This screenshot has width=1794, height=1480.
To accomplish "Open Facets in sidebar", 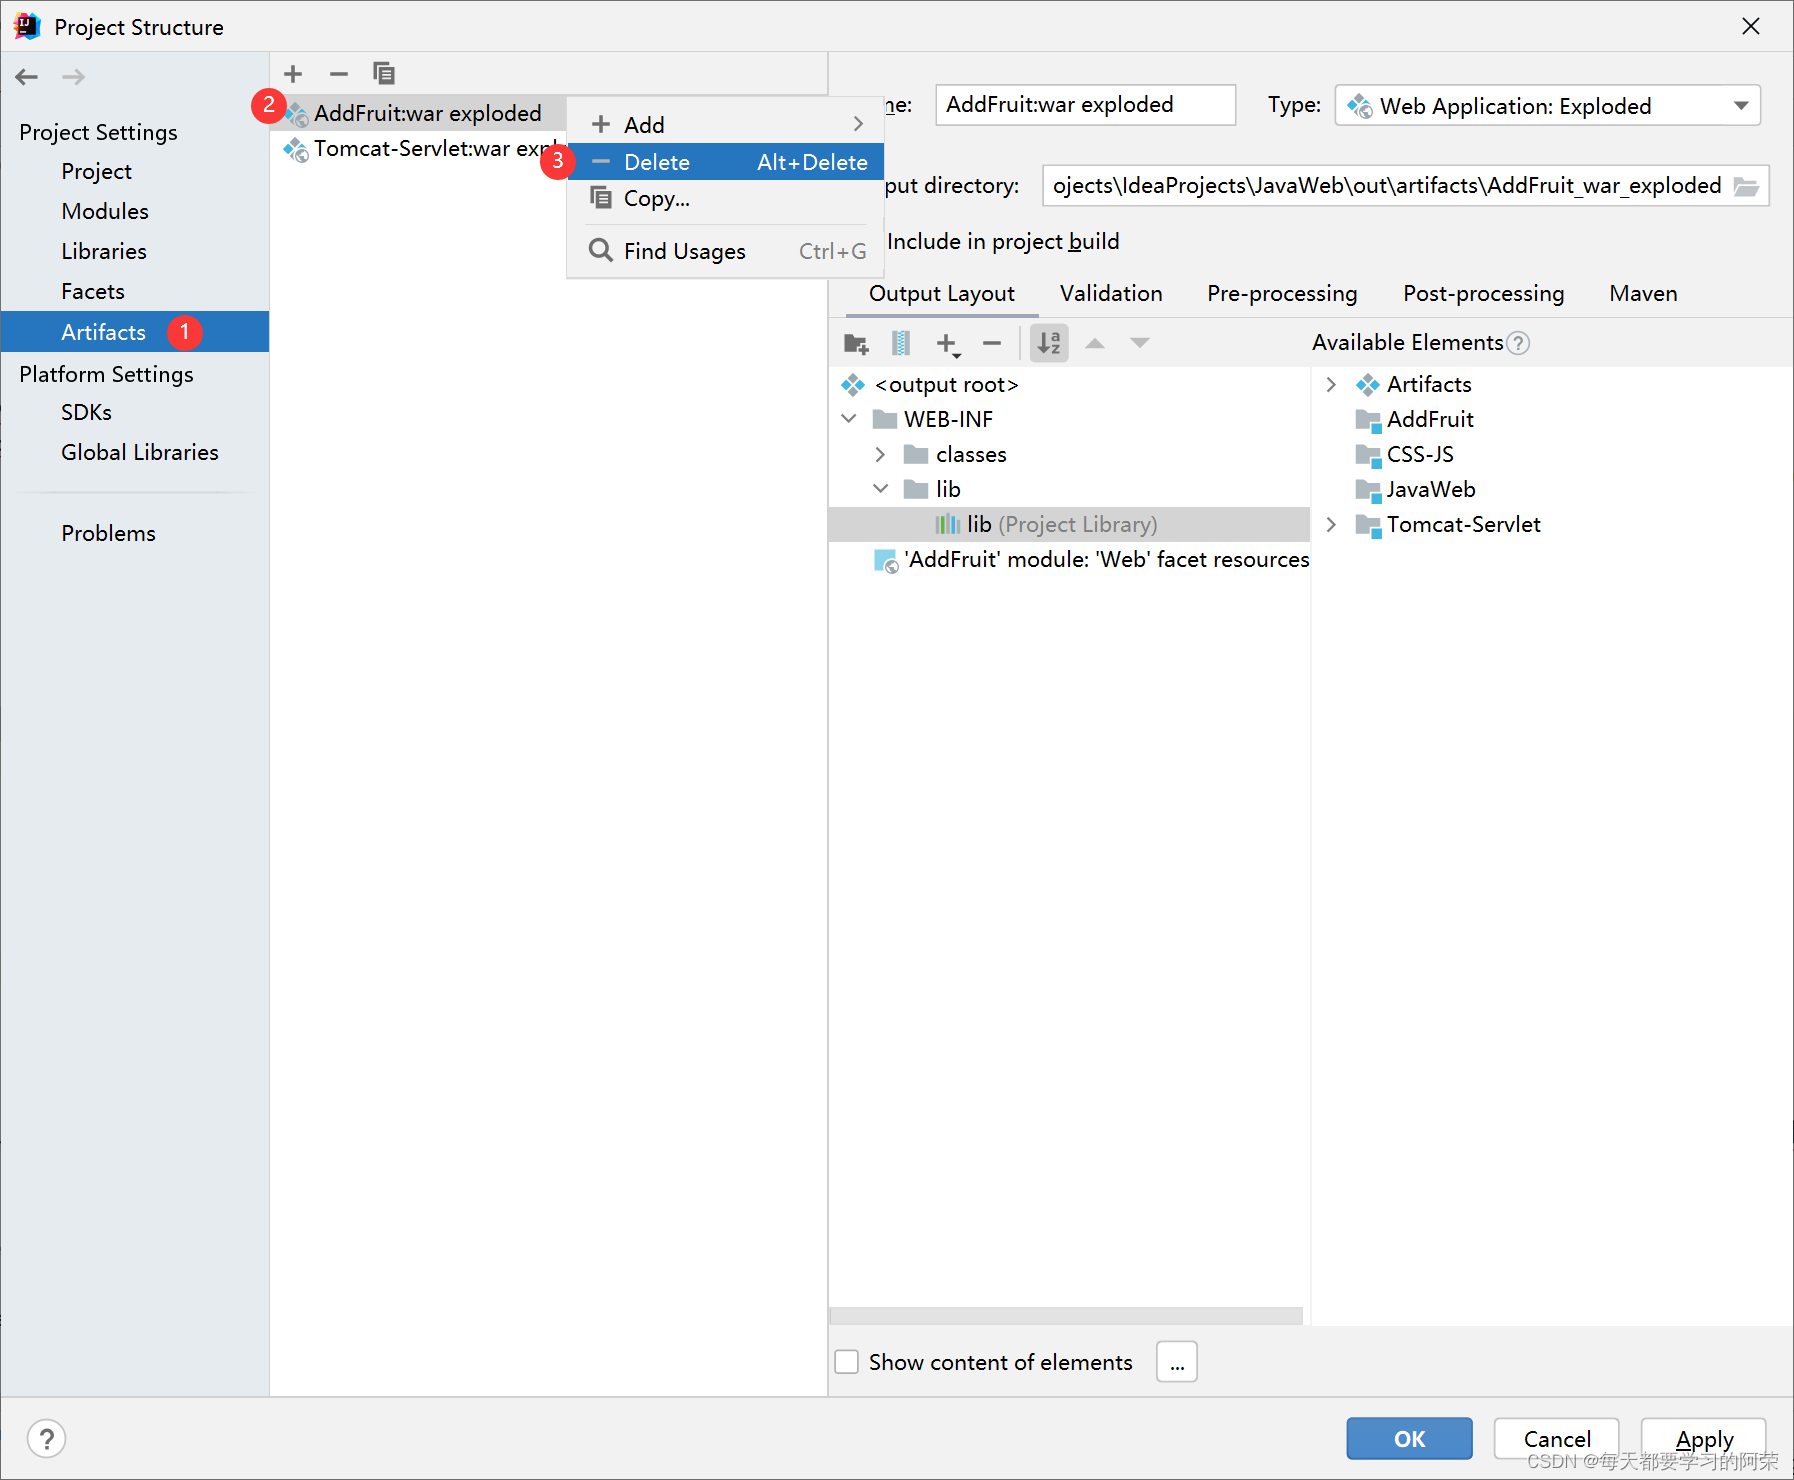I will (x=93, y=291).
